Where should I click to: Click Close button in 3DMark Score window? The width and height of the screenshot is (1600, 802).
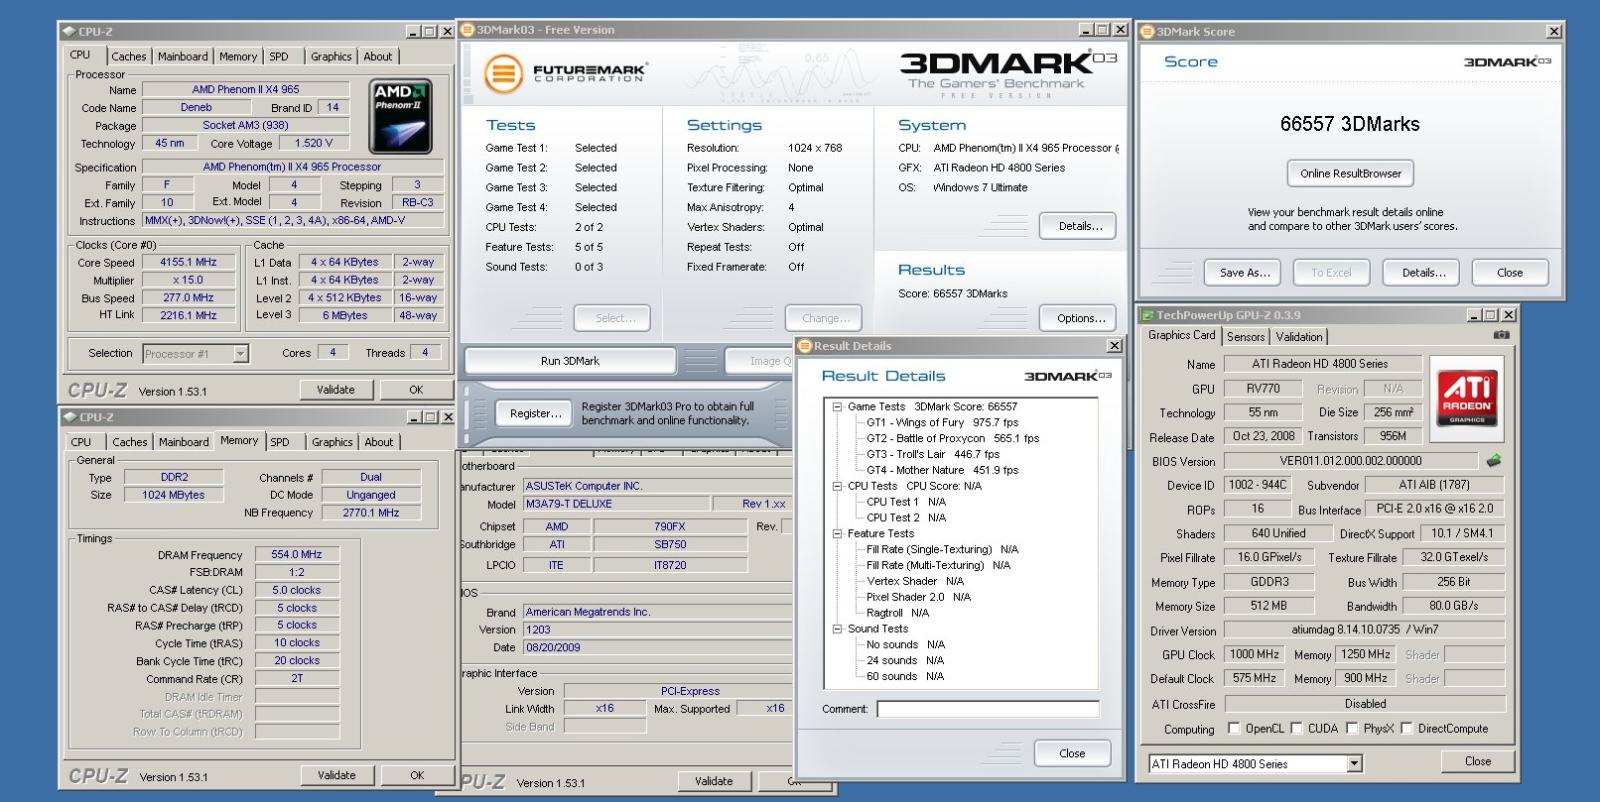coord(1510,272)
